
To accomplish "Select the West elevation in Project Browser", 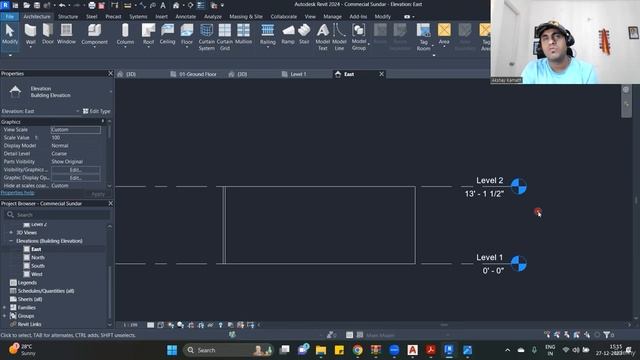I will pyautogui.click(x=37, y=274).
